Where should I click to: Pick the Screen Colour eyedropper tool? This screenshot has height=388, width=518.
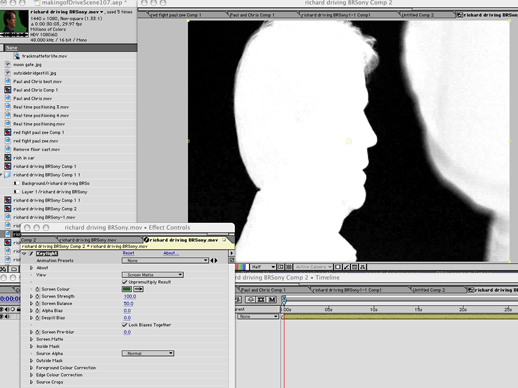click(138, 289)
